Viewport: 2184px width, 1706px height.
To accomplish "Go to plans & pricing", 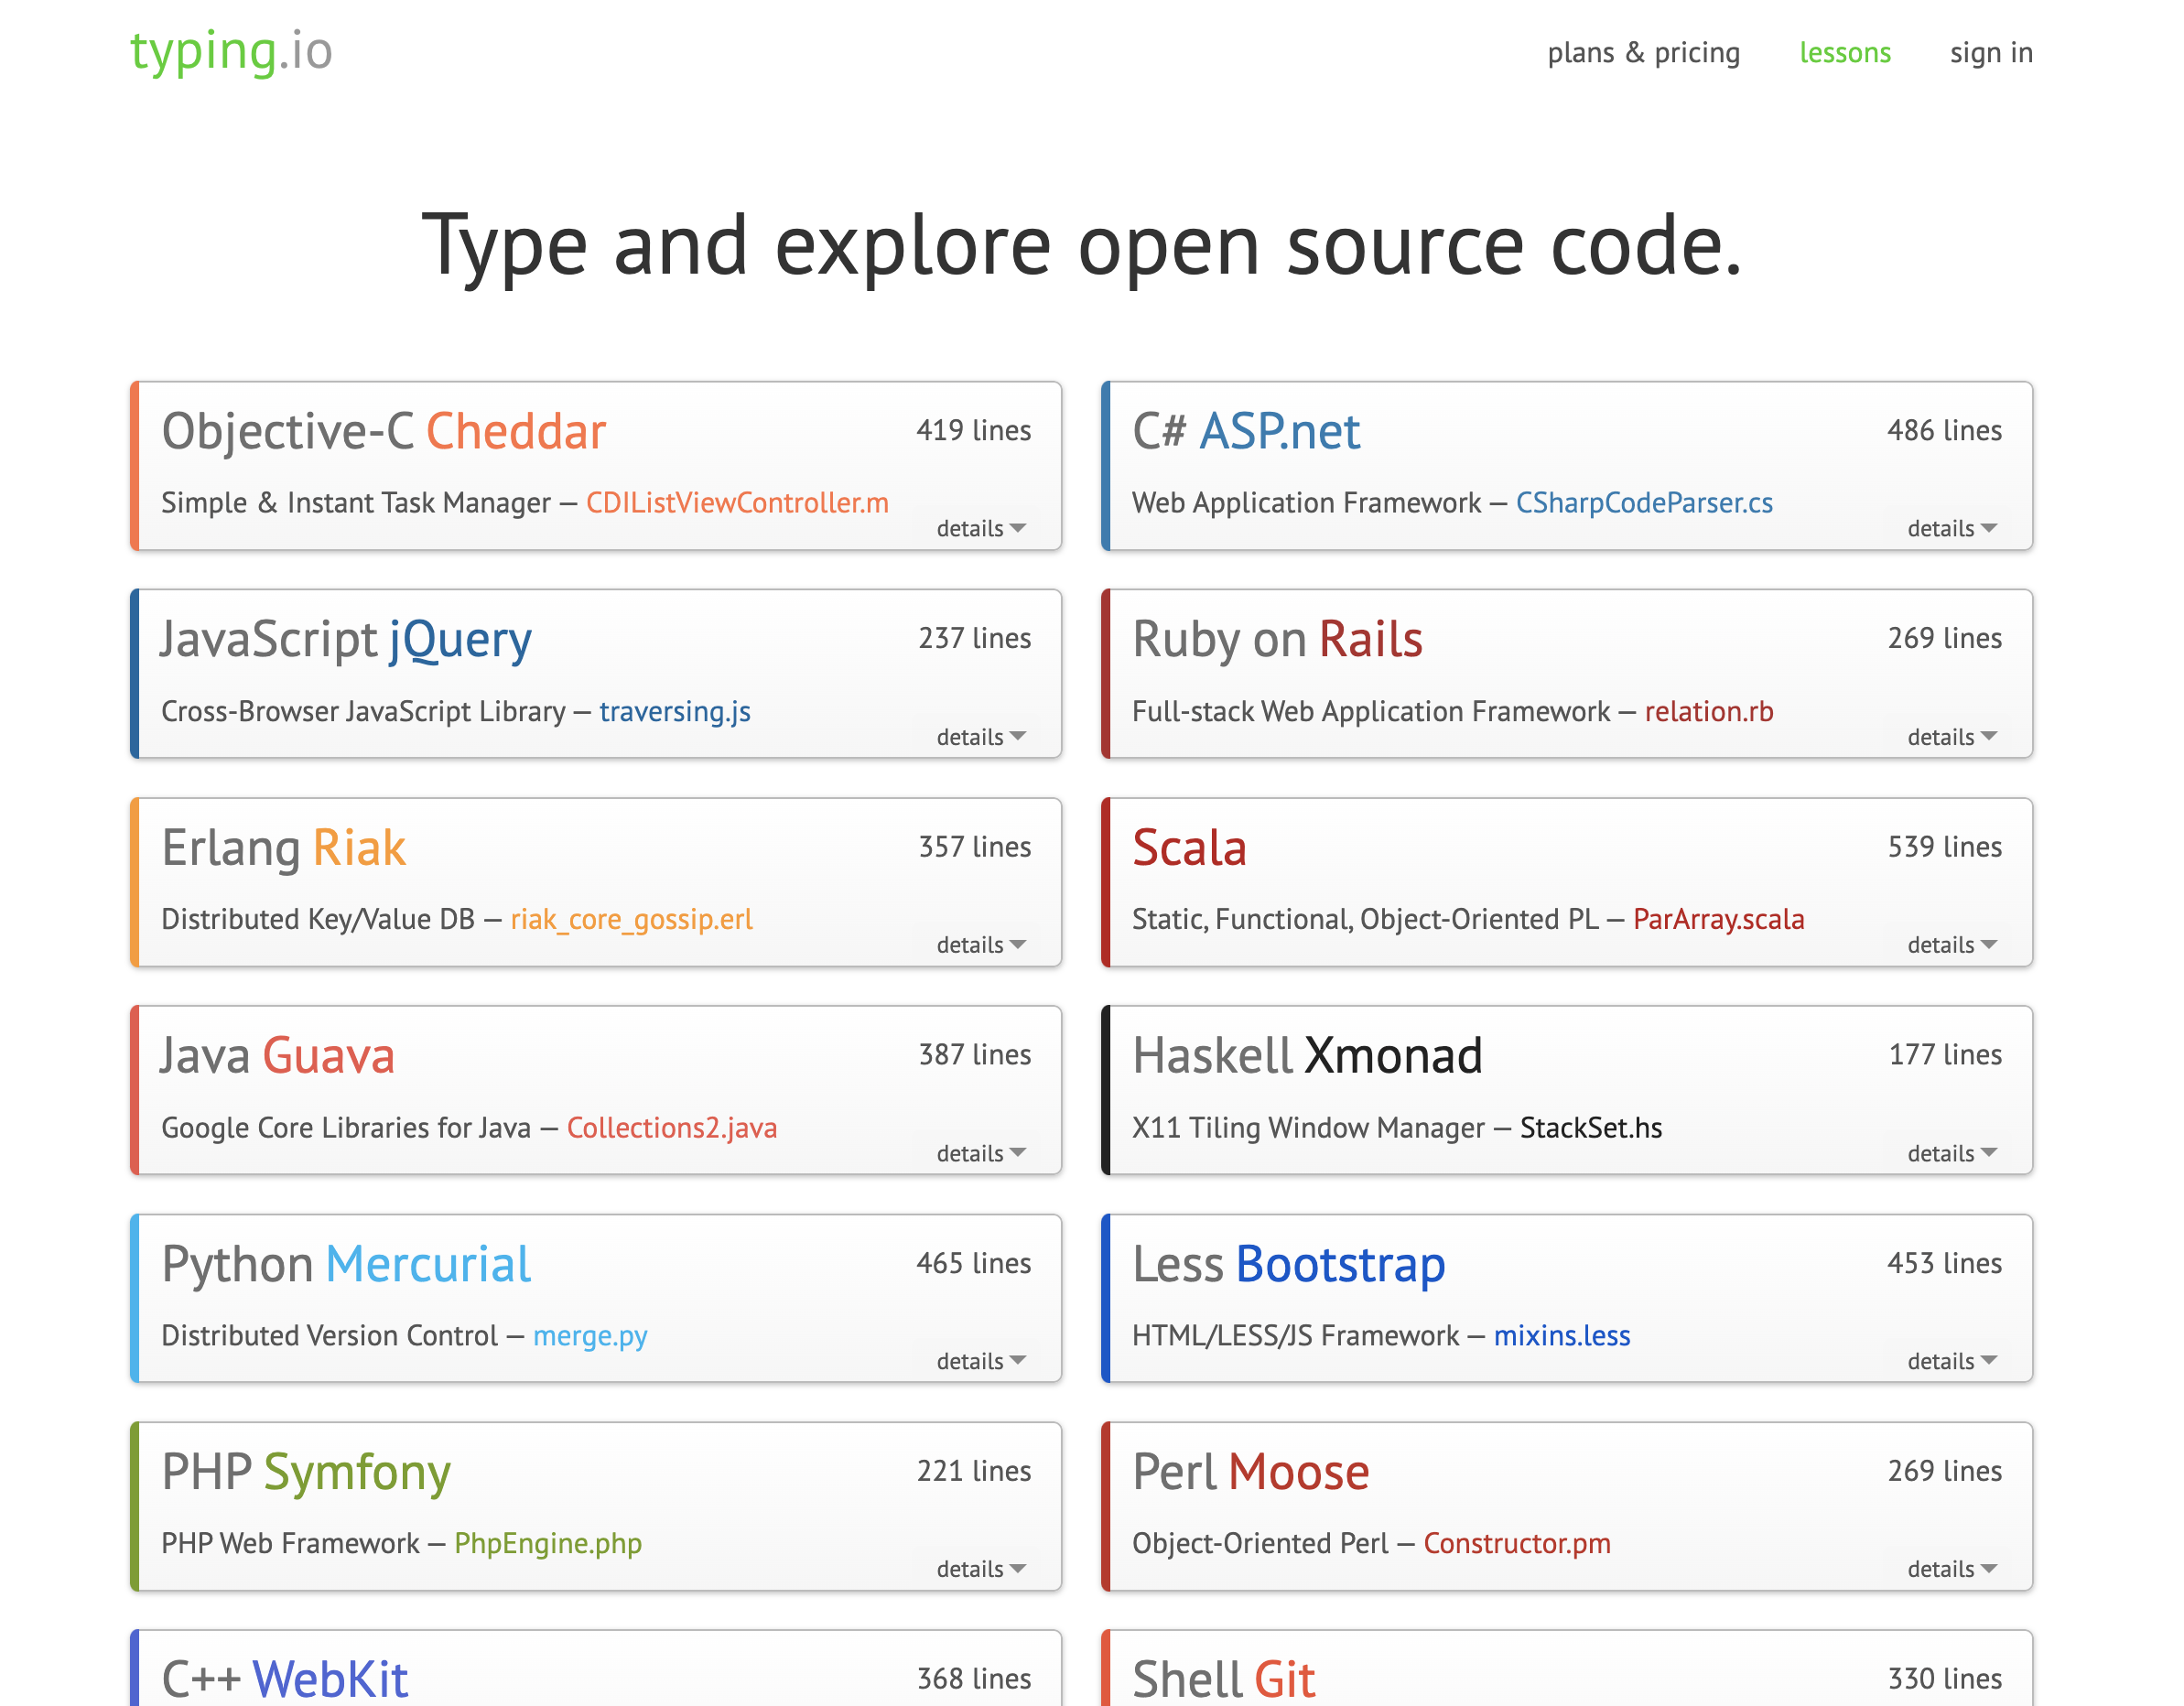I will click(x=1643, y=52).
